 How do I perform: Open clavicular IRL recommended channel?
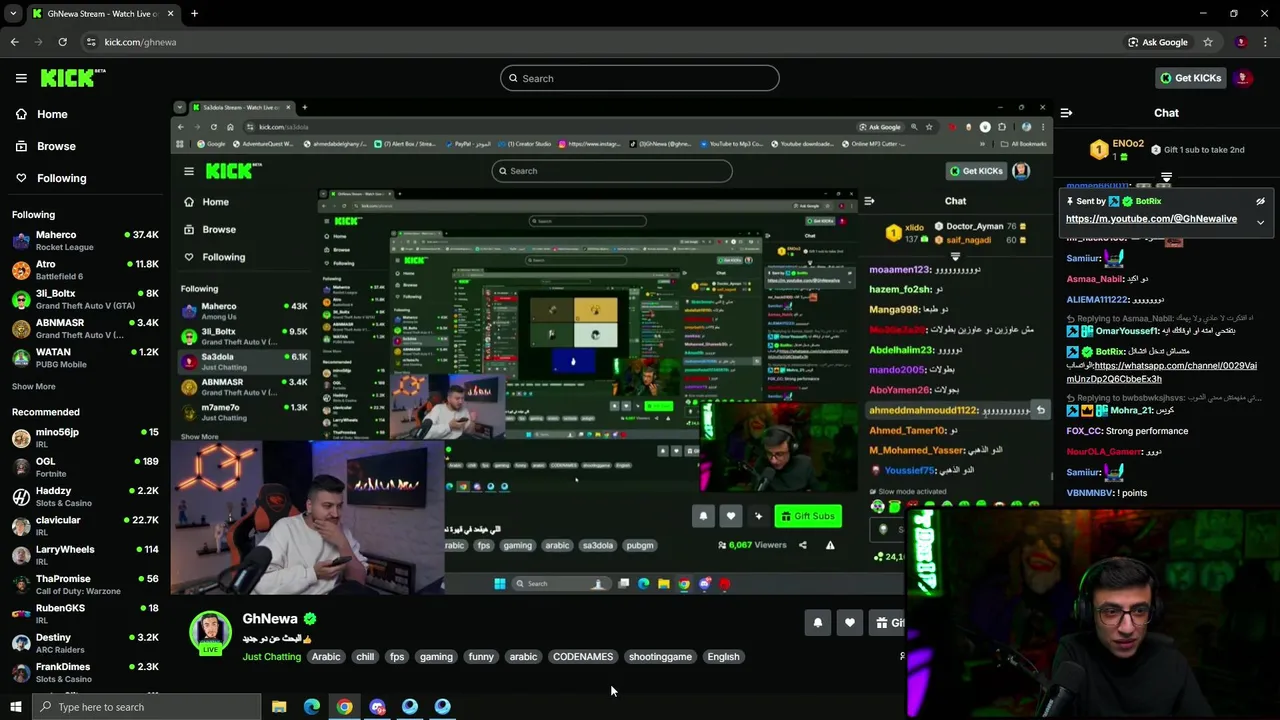(85, 526)
